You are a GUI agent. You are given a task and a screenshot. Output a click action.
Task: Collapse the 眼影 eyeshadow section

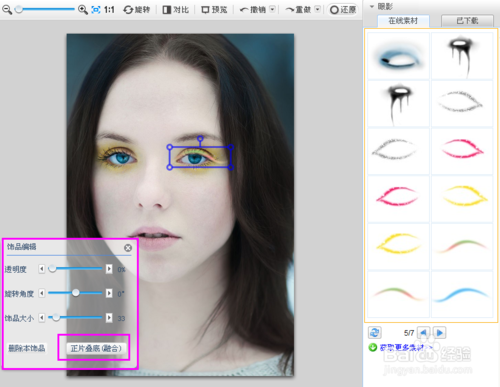tap(372, 6)
